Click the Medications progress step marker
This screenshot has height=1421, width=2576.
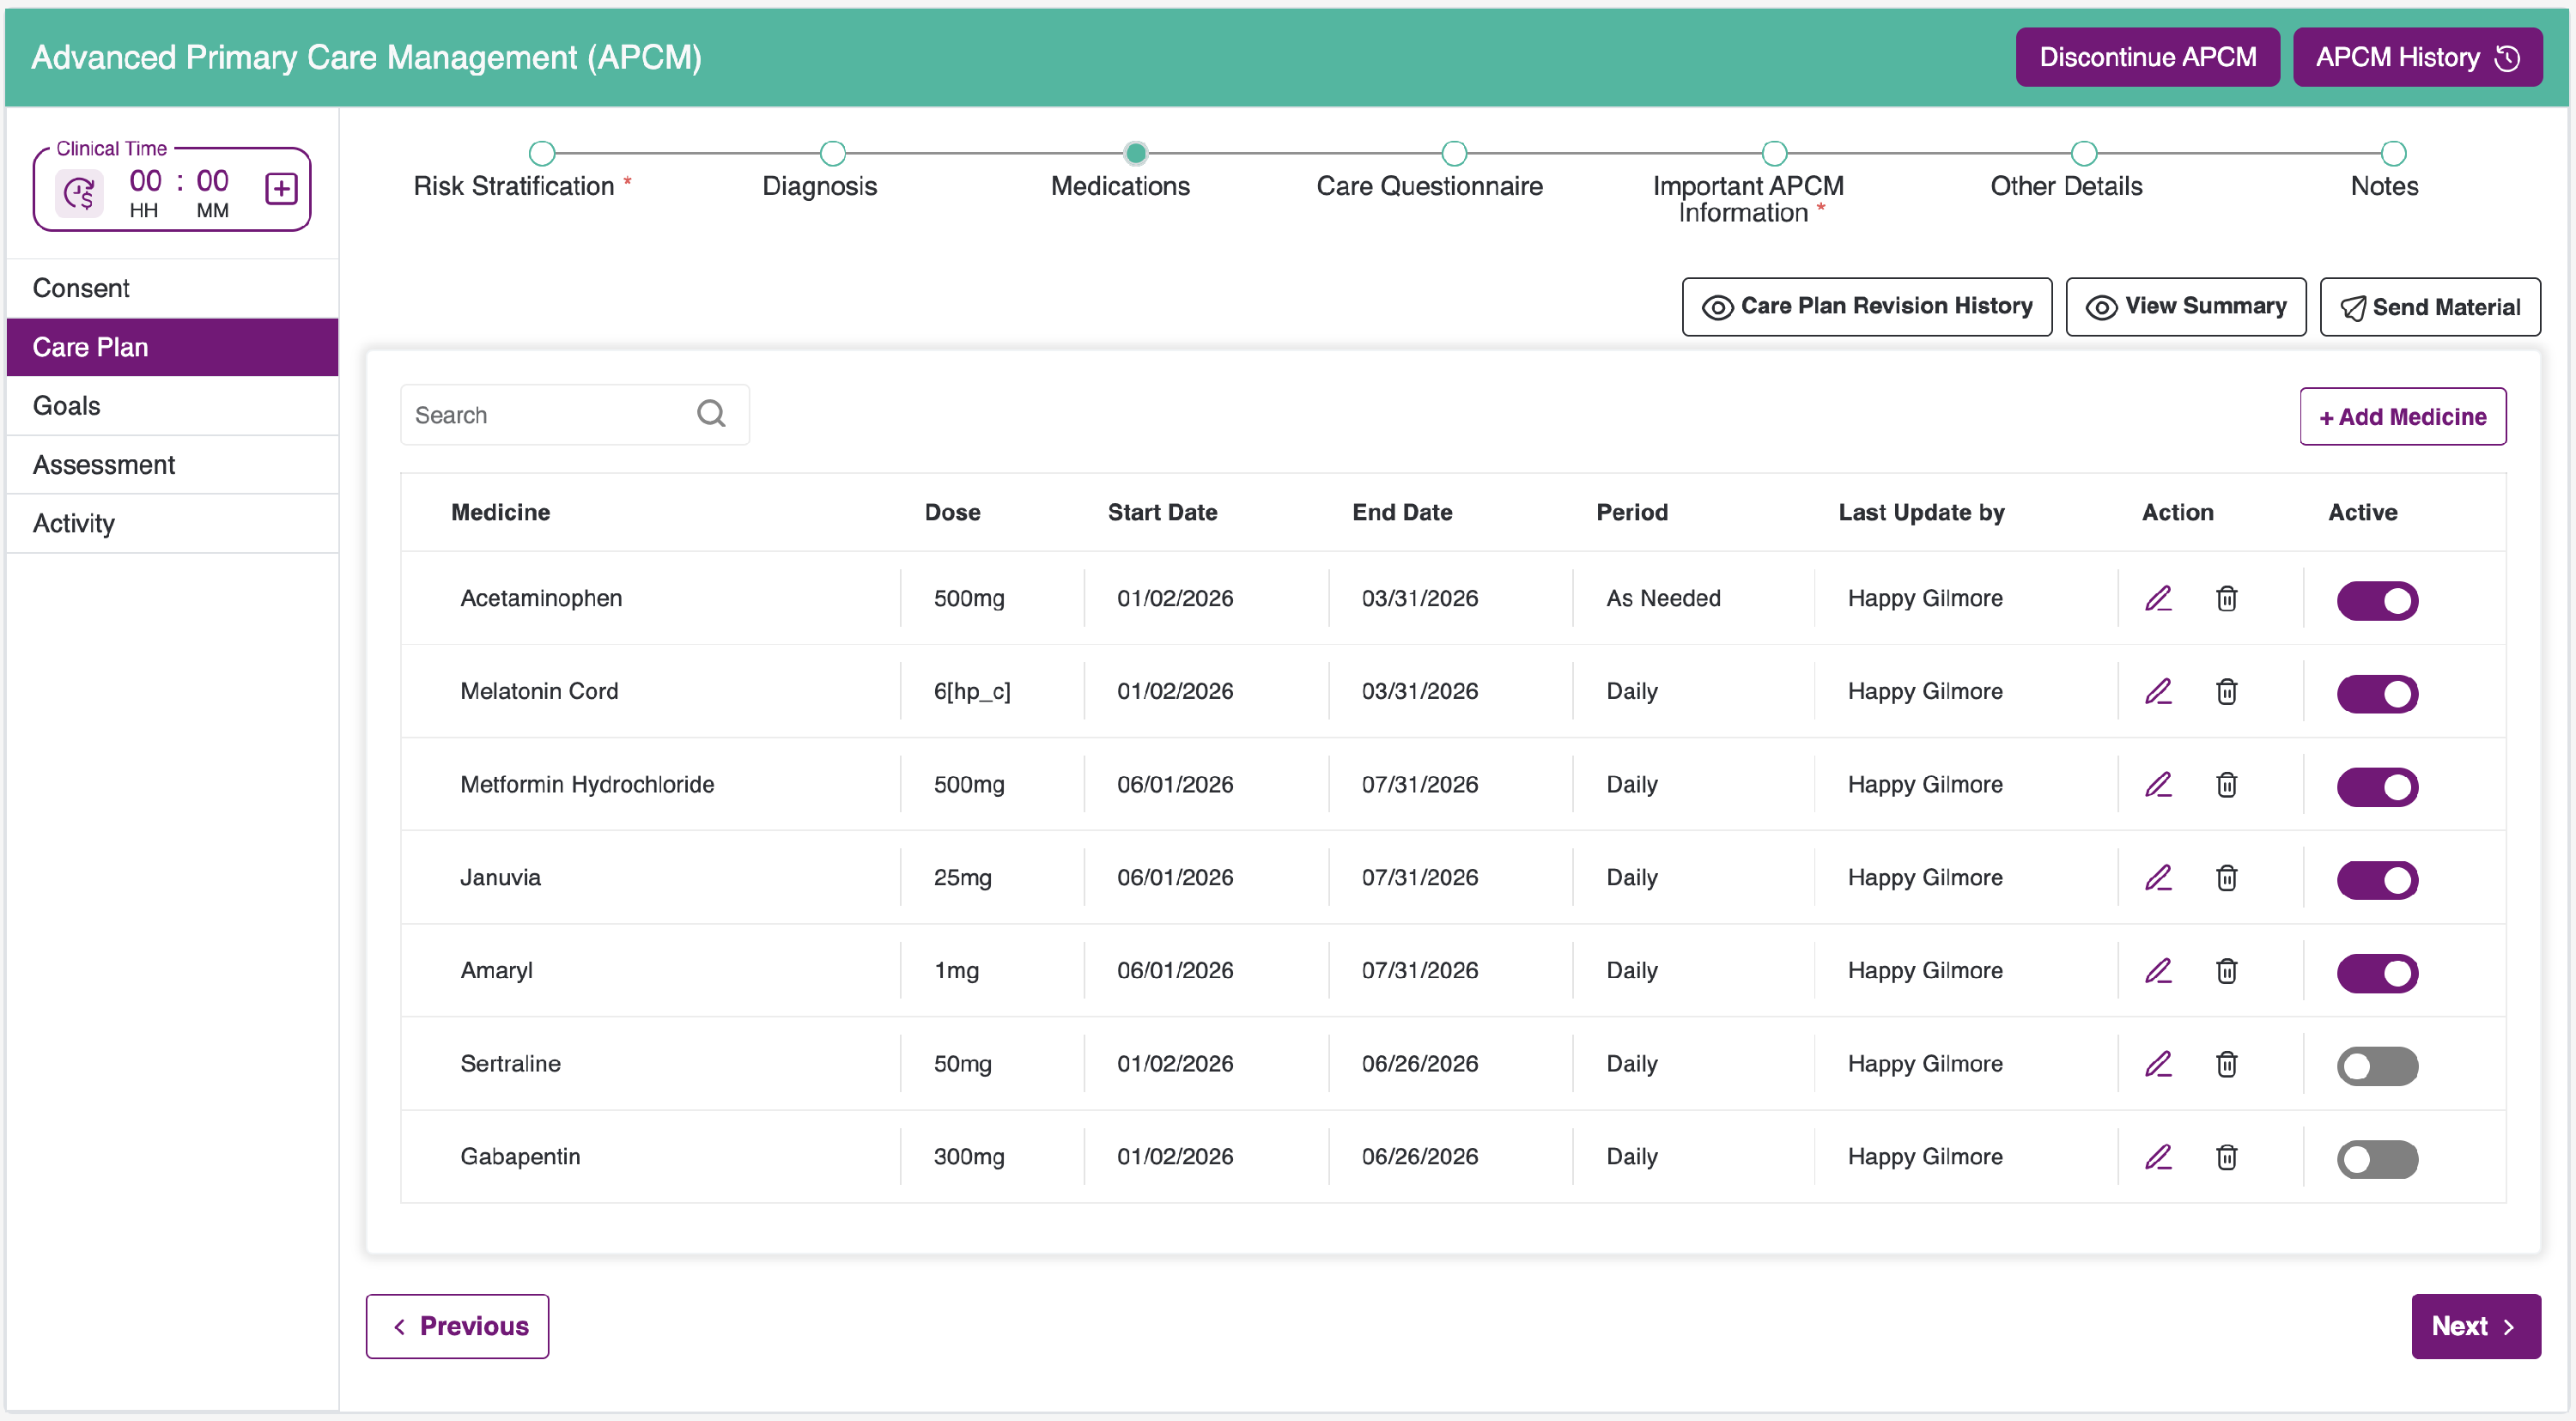tap(1135, 153)
